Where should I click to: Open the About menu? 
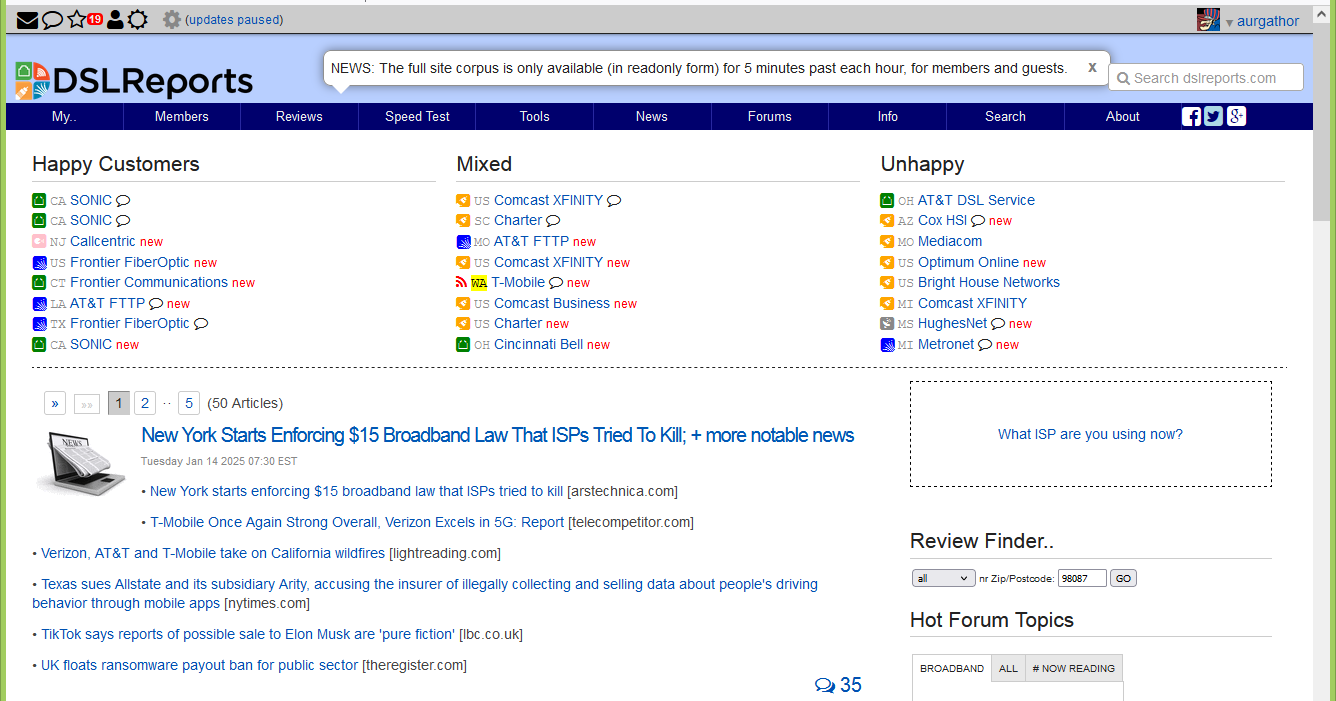click(1123, 116)
